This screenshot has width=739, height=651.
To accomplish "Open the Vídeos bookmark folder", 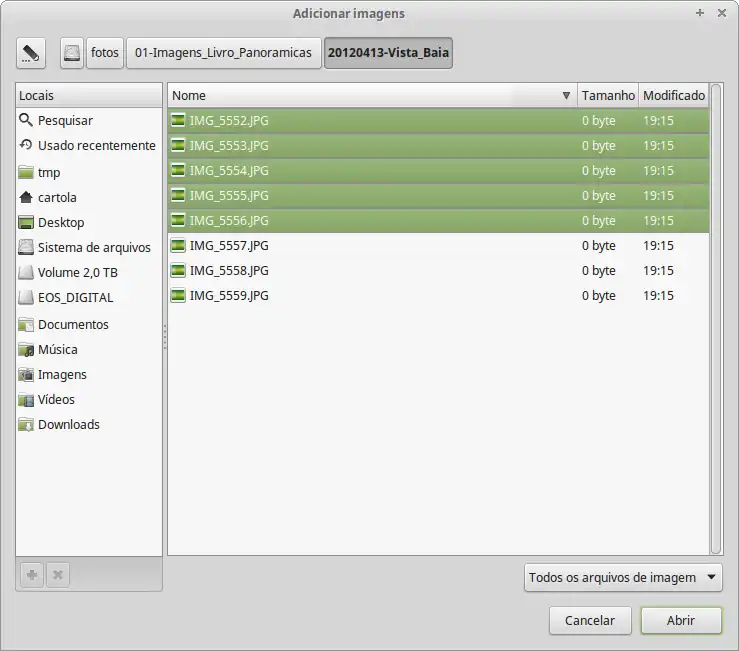I will coord(56,399).
